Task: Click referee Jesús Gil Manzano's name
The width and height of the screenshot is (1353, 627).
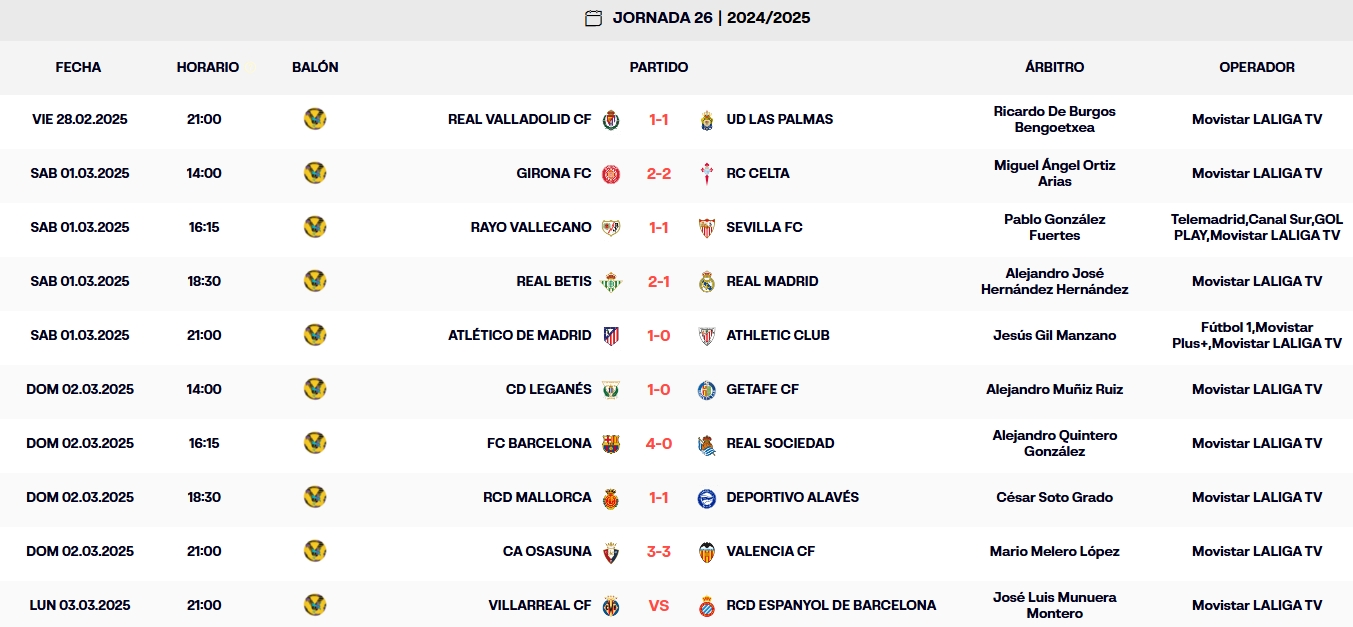Action: [x=1054, y=335]
